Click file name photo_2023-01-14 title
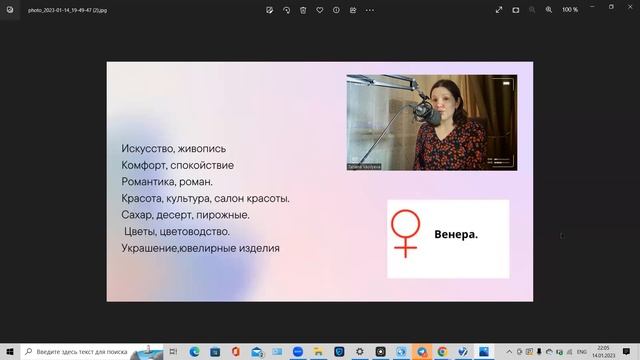This screenshot has width=640, height=360. [67, 10]
